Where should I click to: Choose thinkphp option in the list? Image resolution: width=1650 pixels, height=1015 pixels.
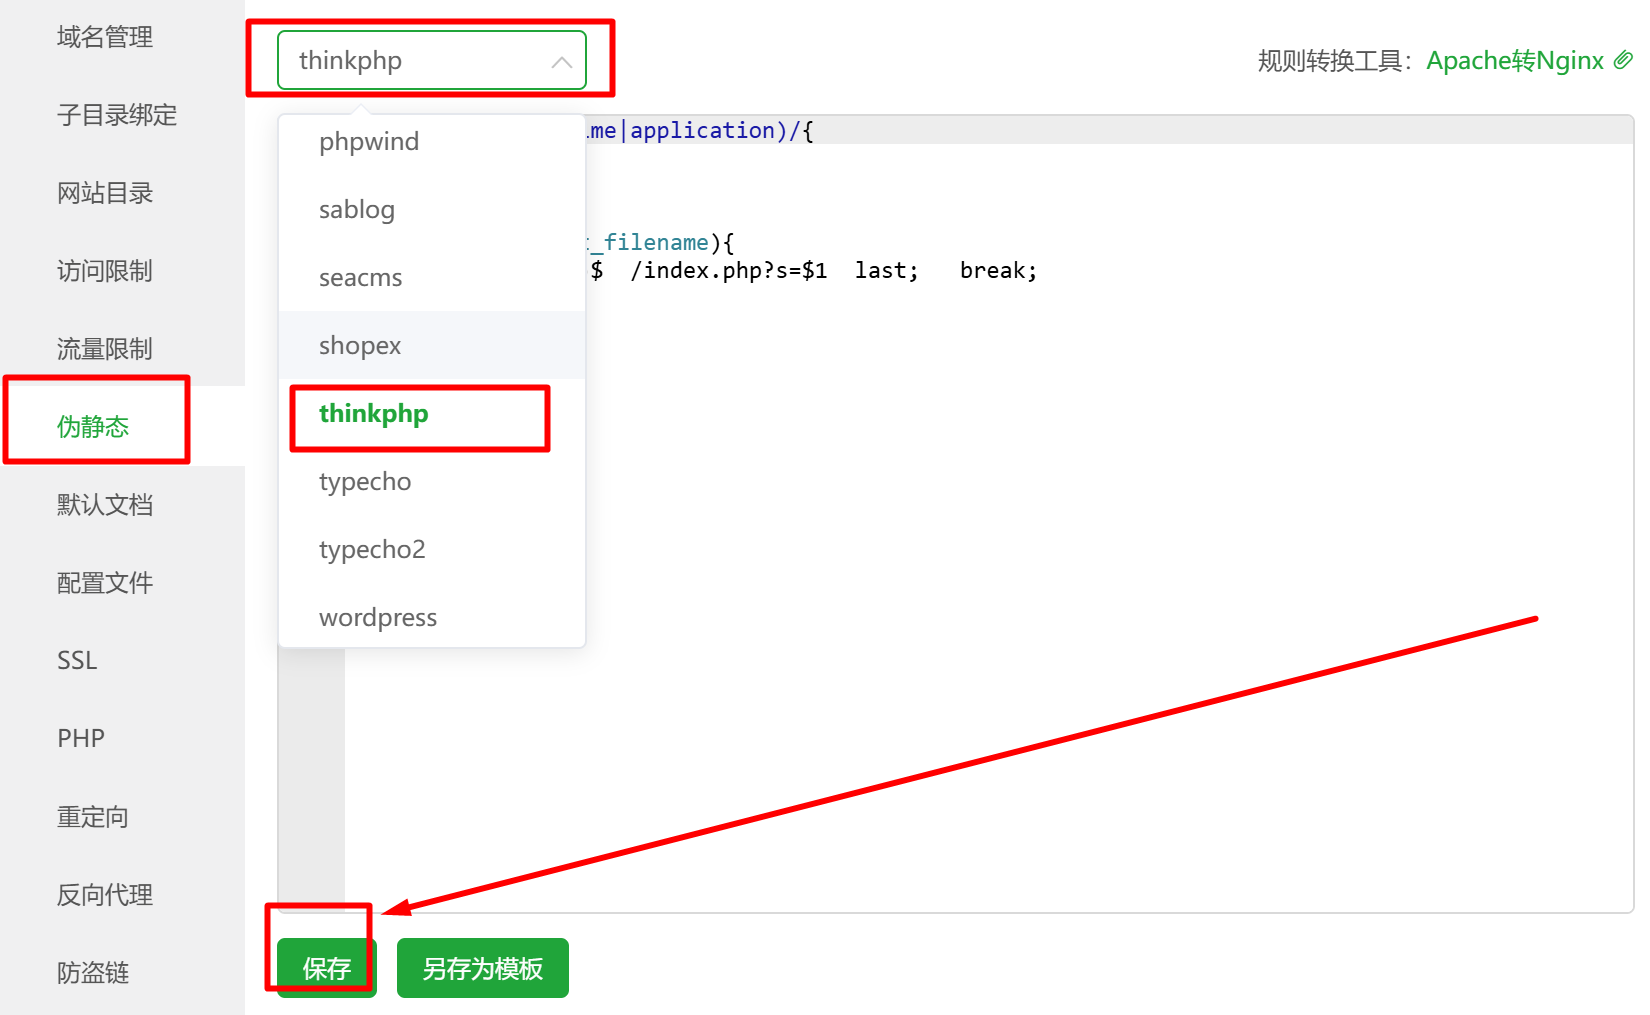(373, 414)
